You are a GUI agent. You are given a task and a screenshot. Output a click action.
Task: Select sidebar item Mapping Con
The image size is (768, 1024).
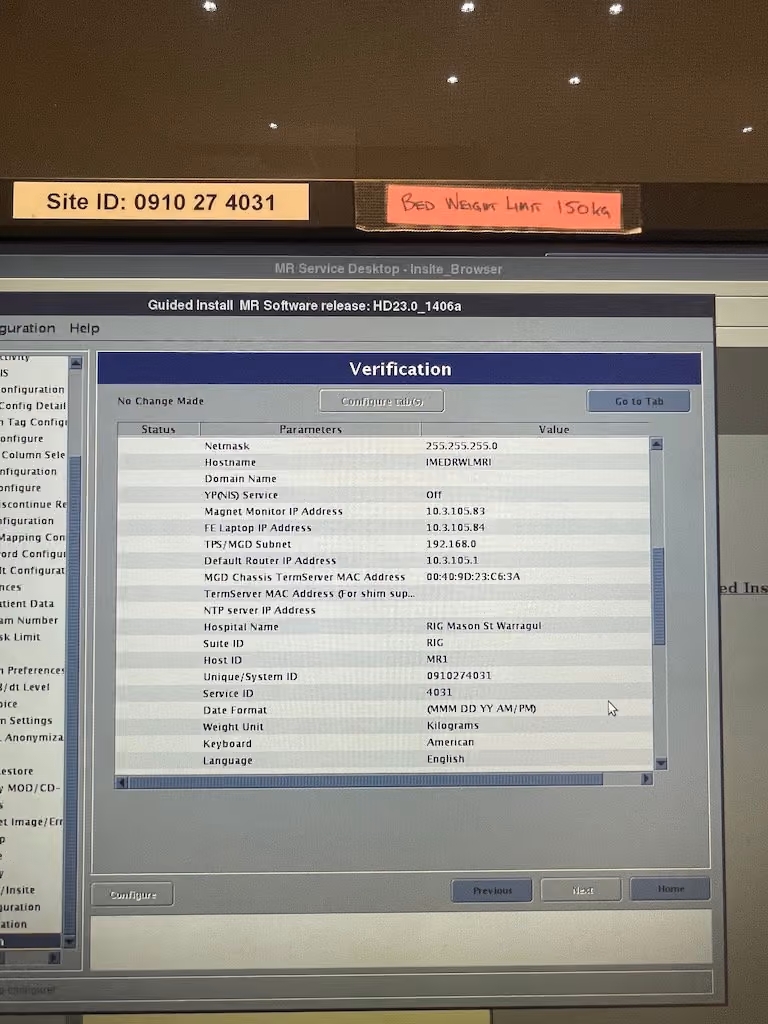[x=33, y=537]
